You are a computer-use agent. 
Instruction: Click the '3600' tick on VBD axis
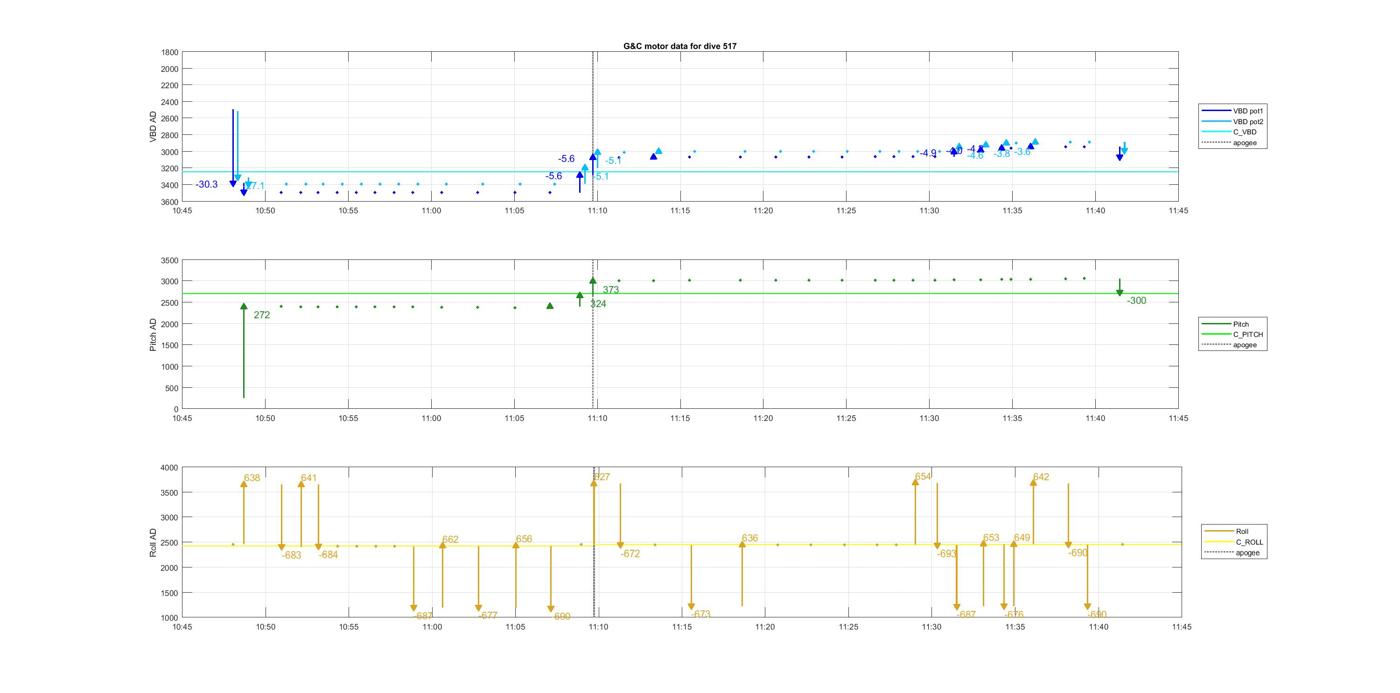pos(170,202)
